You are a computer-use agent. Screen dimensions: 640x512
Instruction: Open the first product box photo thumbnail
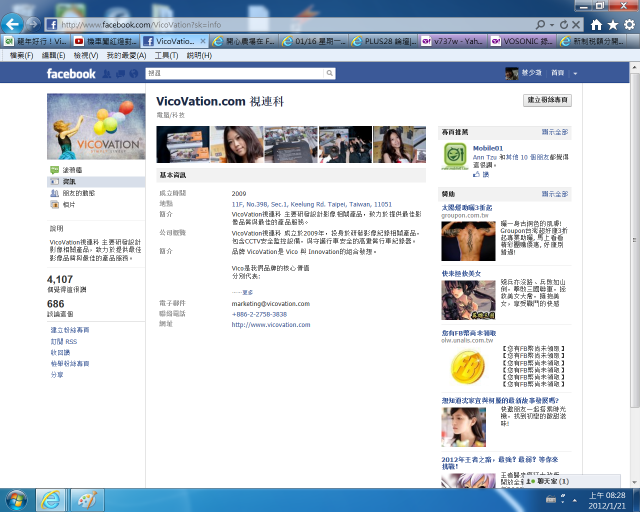pyautogui.click(x=183, y=145)
